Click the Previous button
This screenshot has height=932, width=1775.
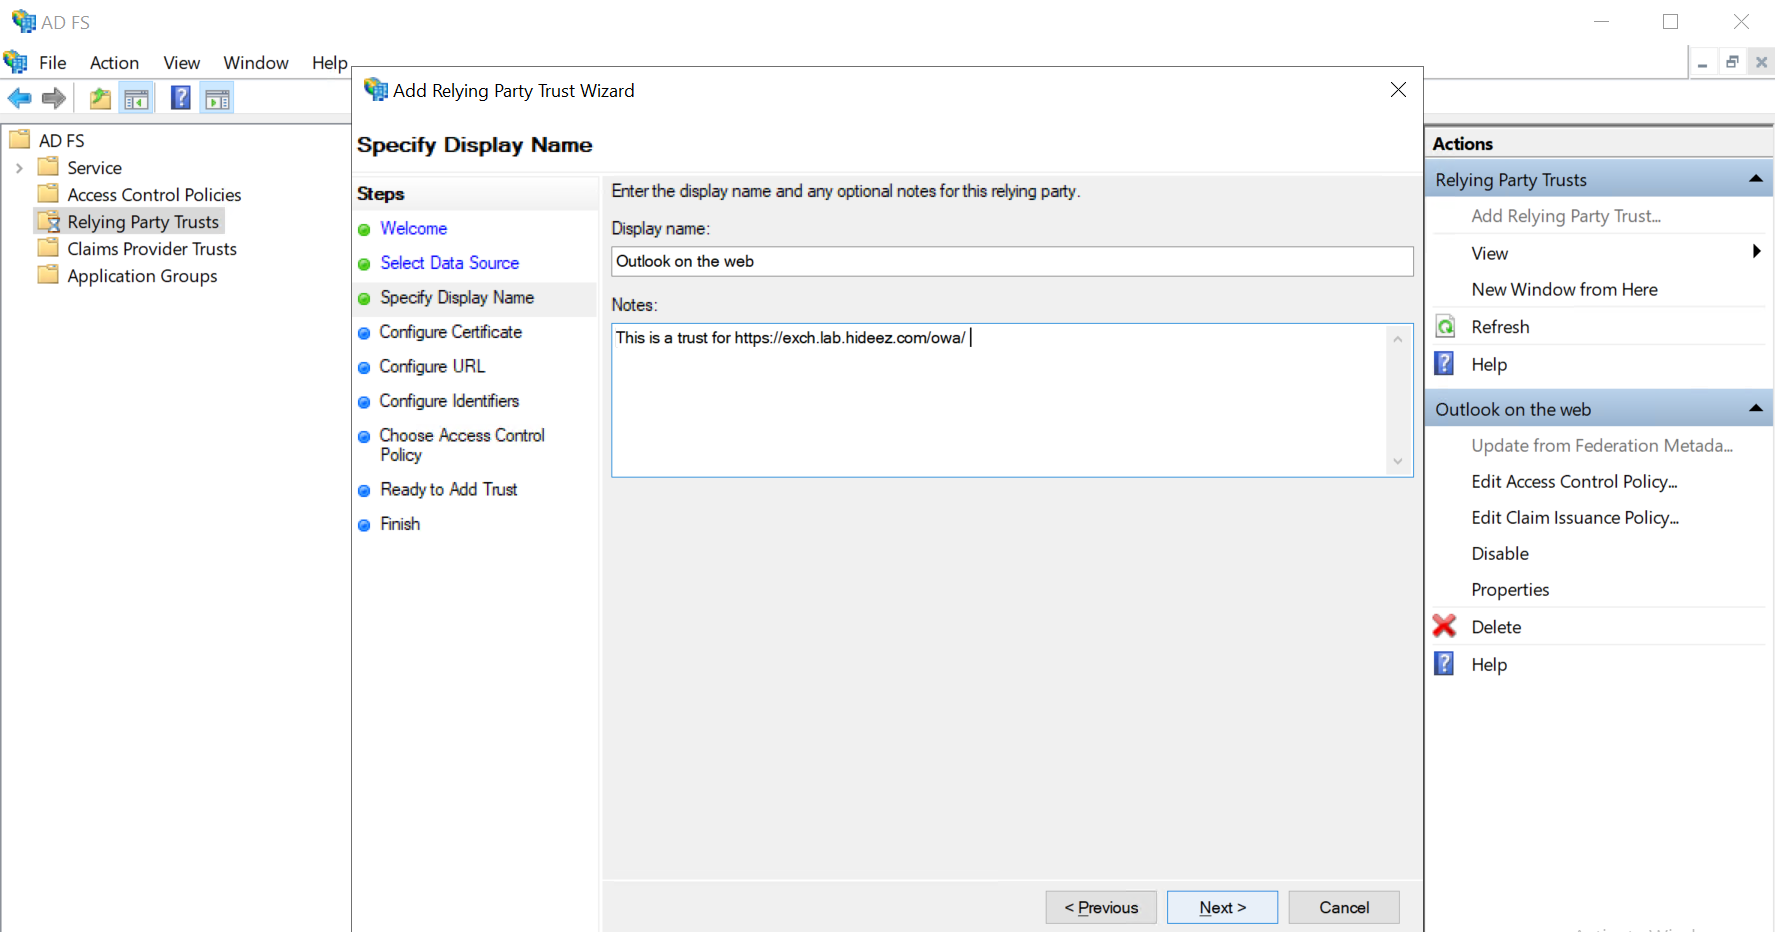pos(1101,907)
